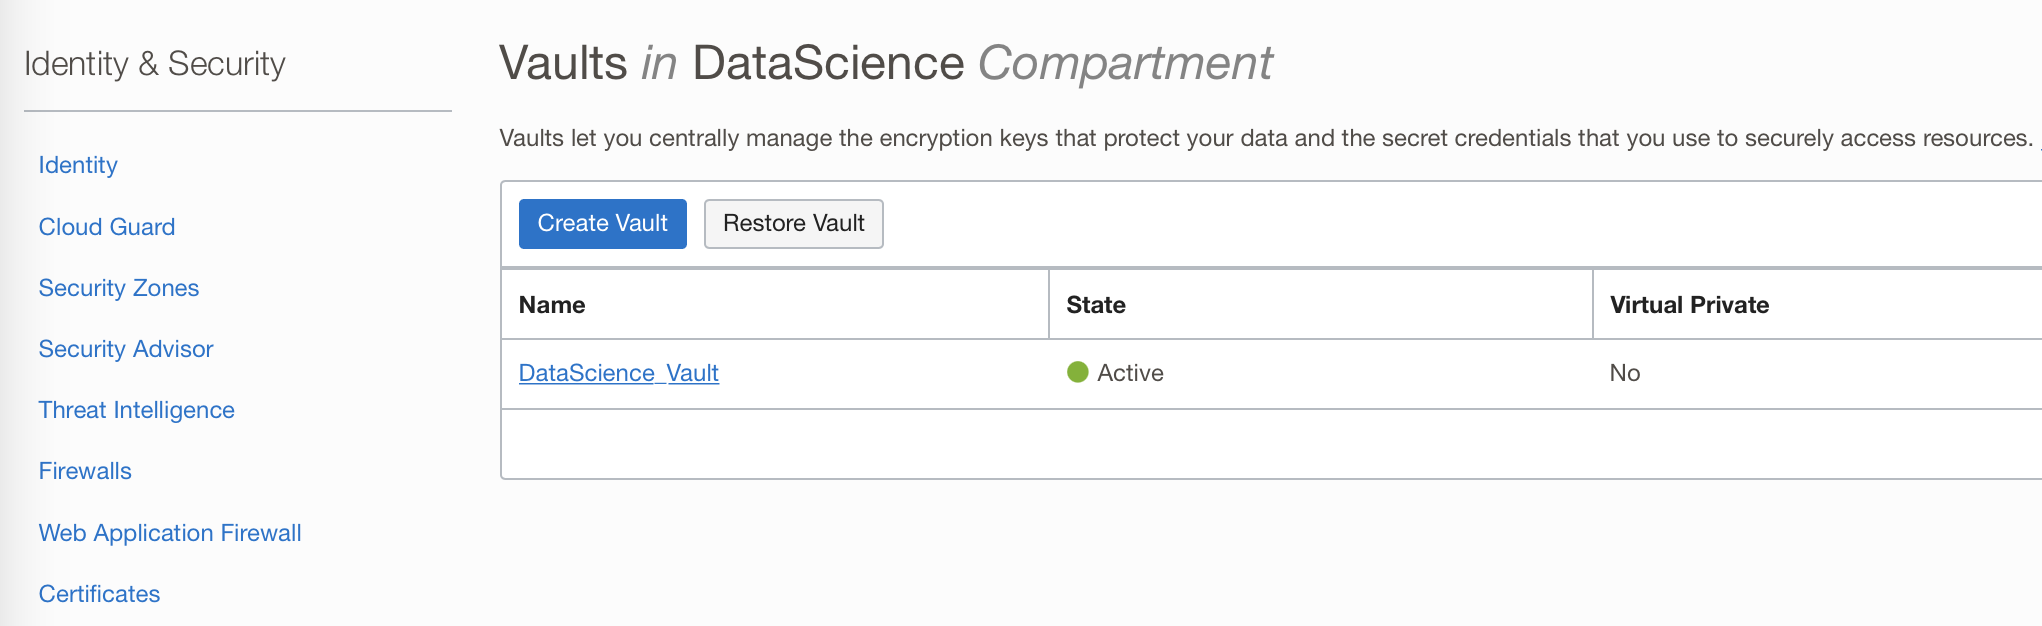This screenshot has height=626, width=2042.
Task: Open the DataScience_Vault link
Action: (x=618, y=373)
